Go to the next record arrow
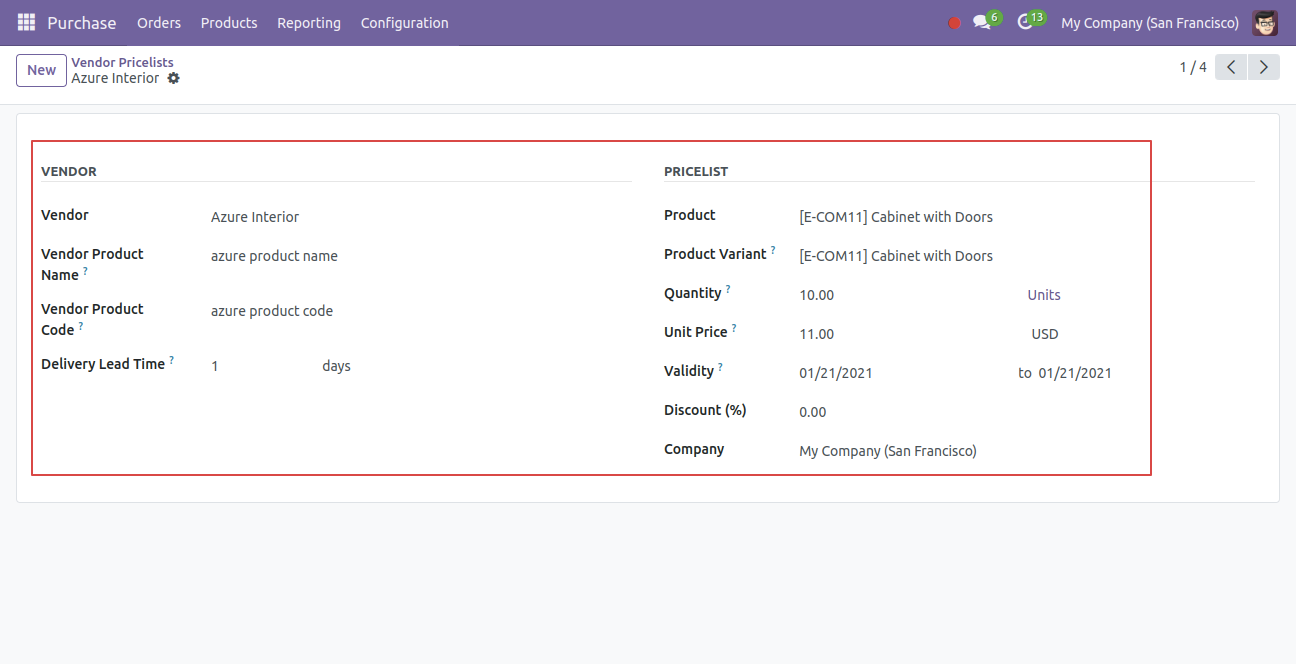 click(x=1264, y=67)
